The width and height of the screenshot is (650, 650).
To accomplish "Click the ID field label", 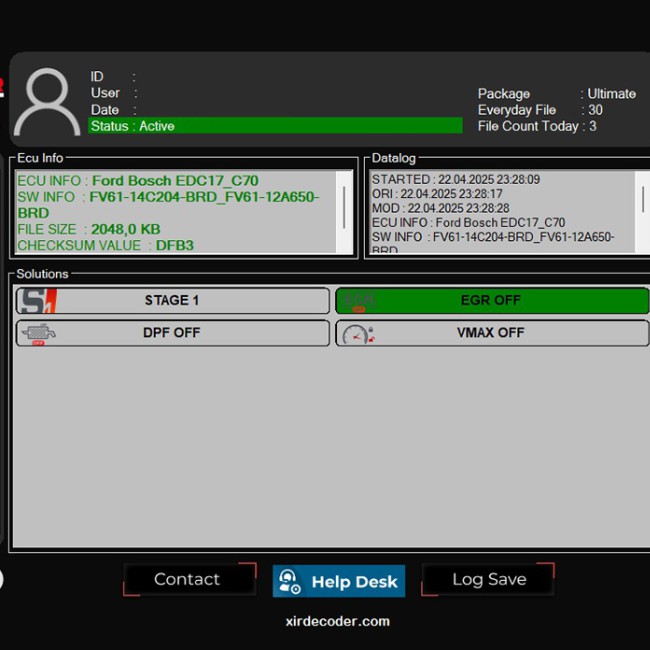I will 97,77.
